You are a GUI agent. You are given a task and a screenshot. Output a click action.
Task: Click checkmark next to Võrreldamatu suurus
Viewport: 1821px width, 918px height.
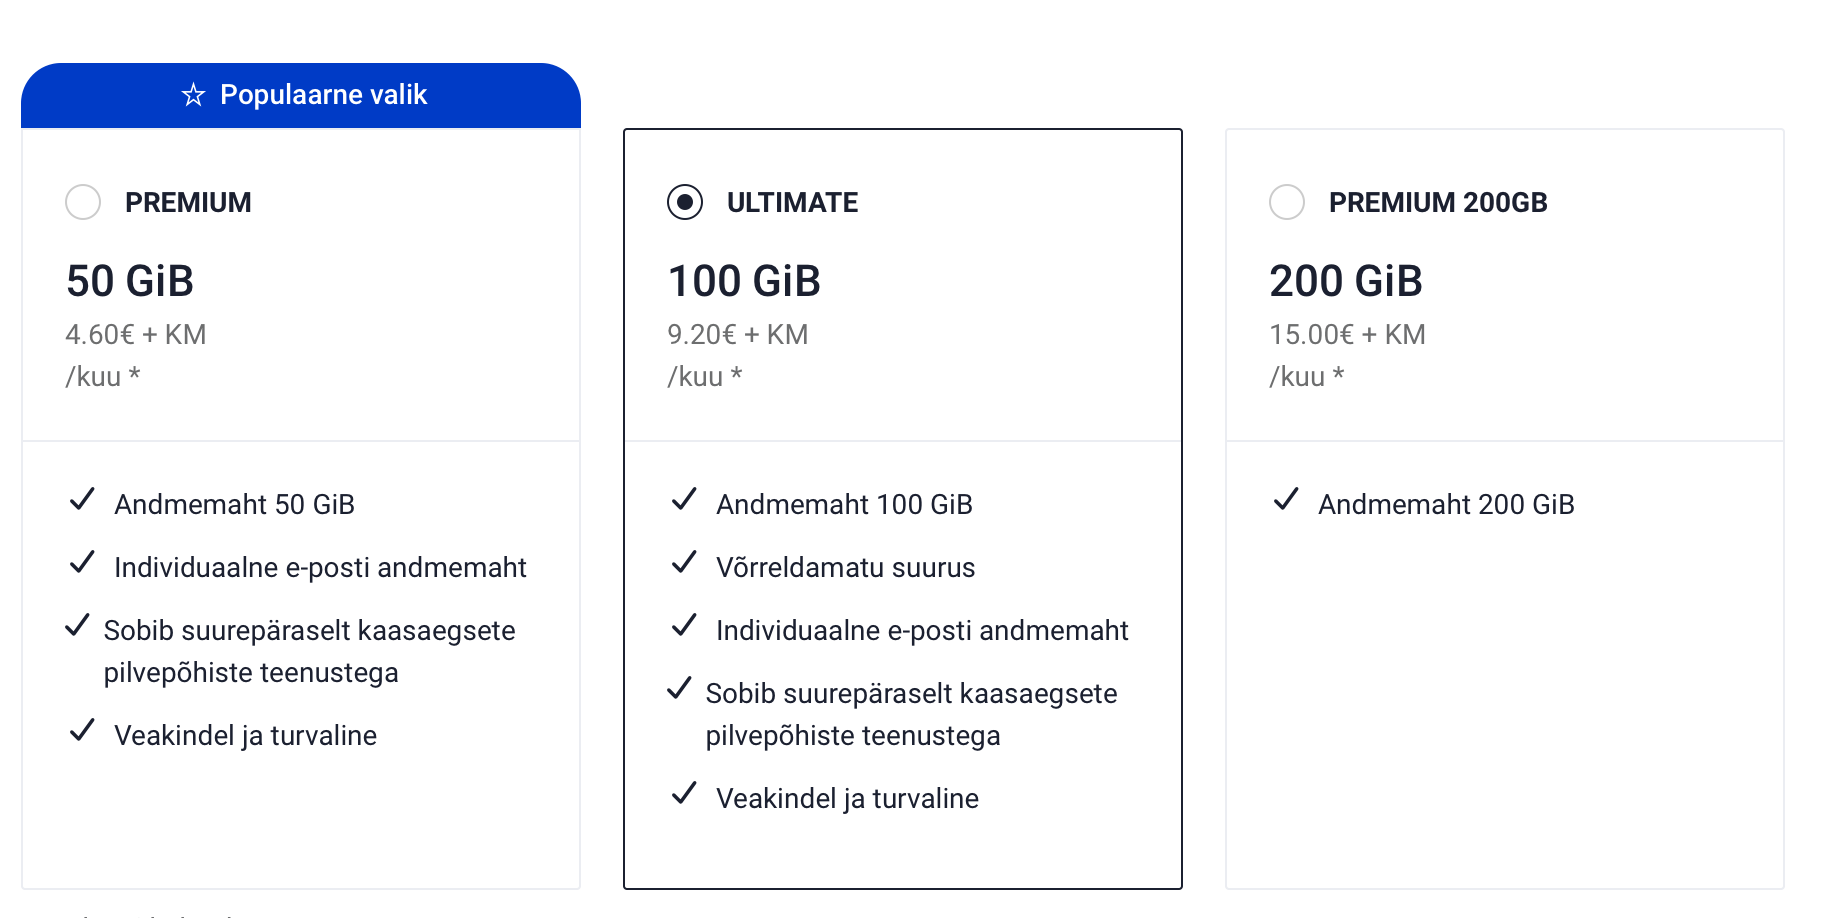(x=684, y=562)
